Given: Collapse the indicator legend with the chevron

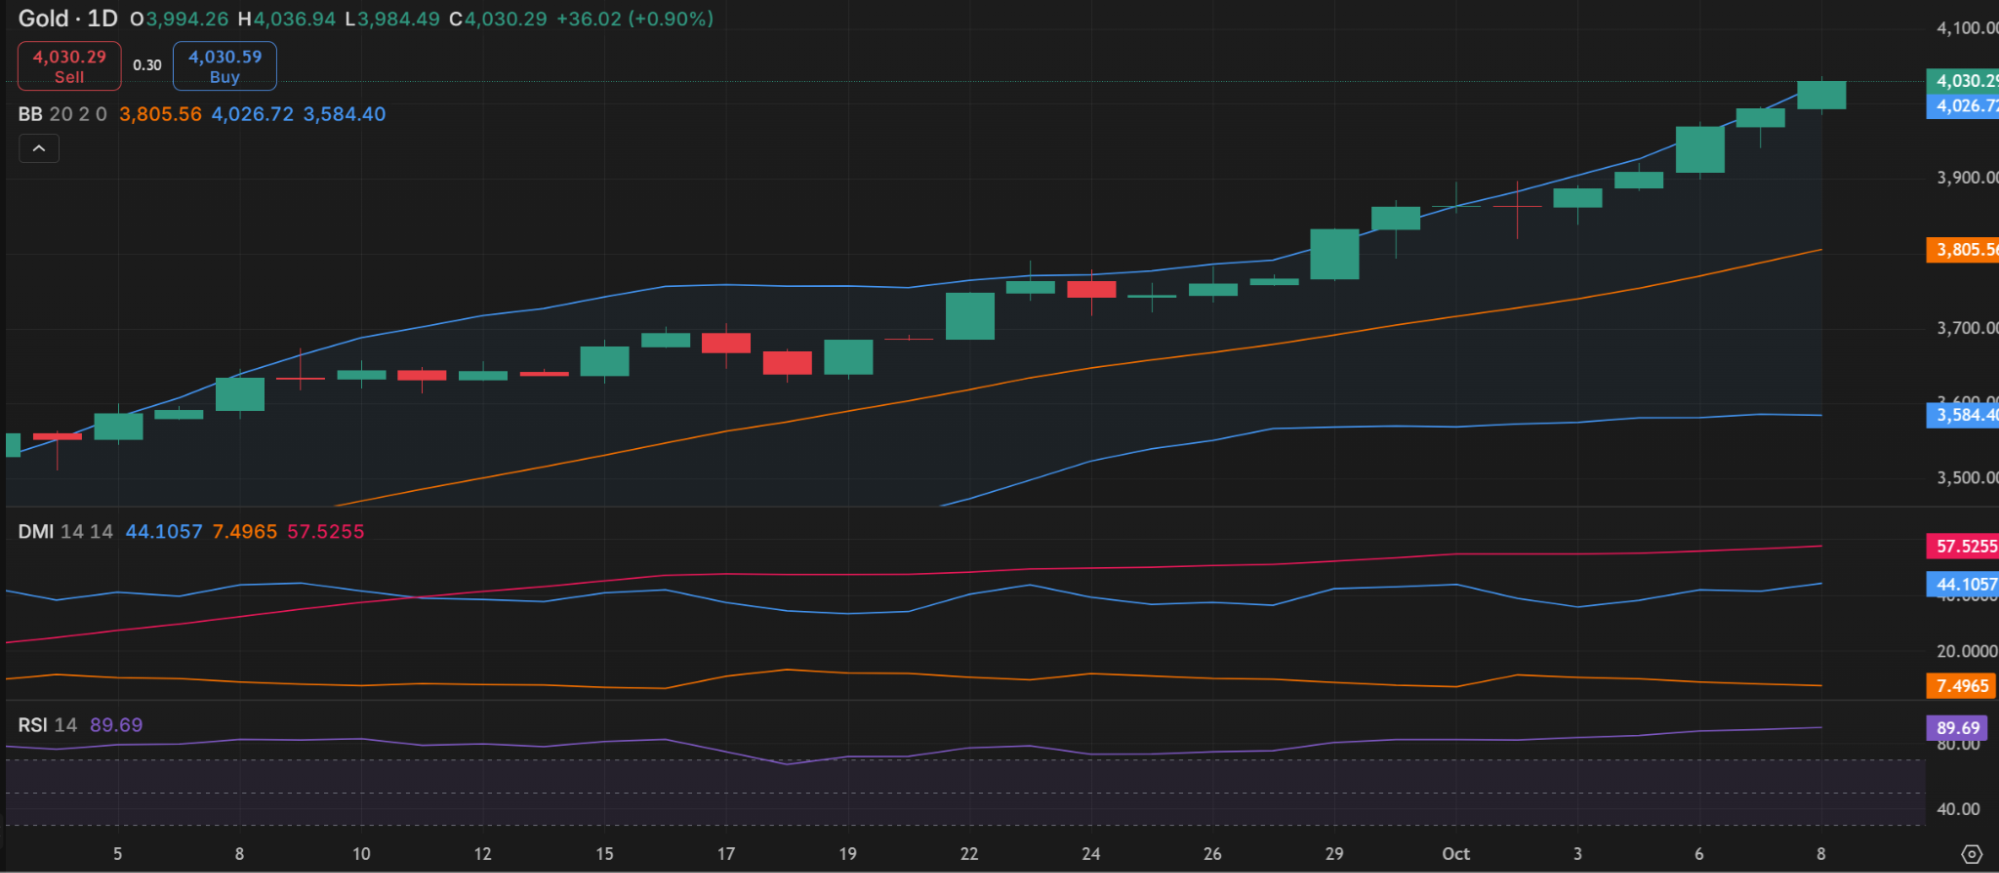Looking at the screenshot, I should pos(39,149).
